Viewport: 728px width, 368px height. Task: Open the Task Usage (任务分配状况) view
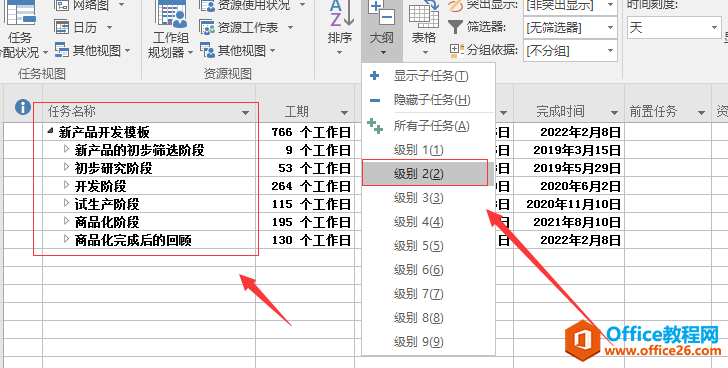tap(21, 30)
